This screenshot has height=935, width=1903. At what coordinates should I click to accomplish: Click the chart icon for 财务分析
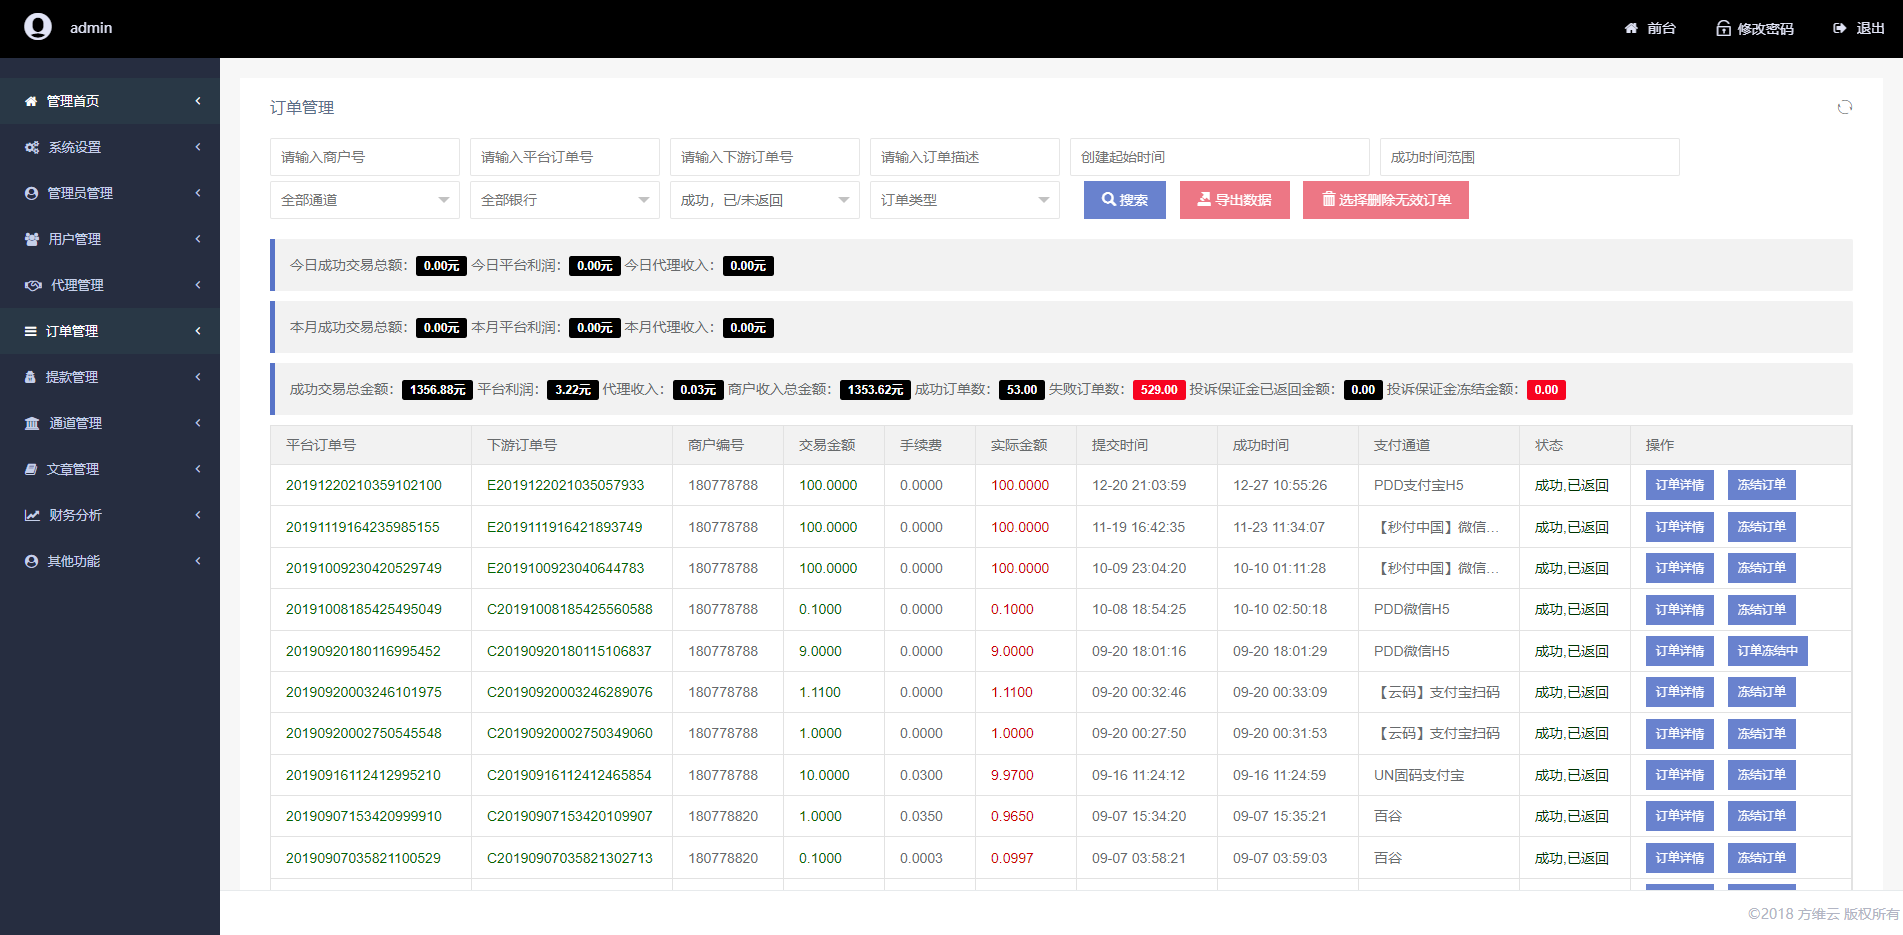click(32, 515)
